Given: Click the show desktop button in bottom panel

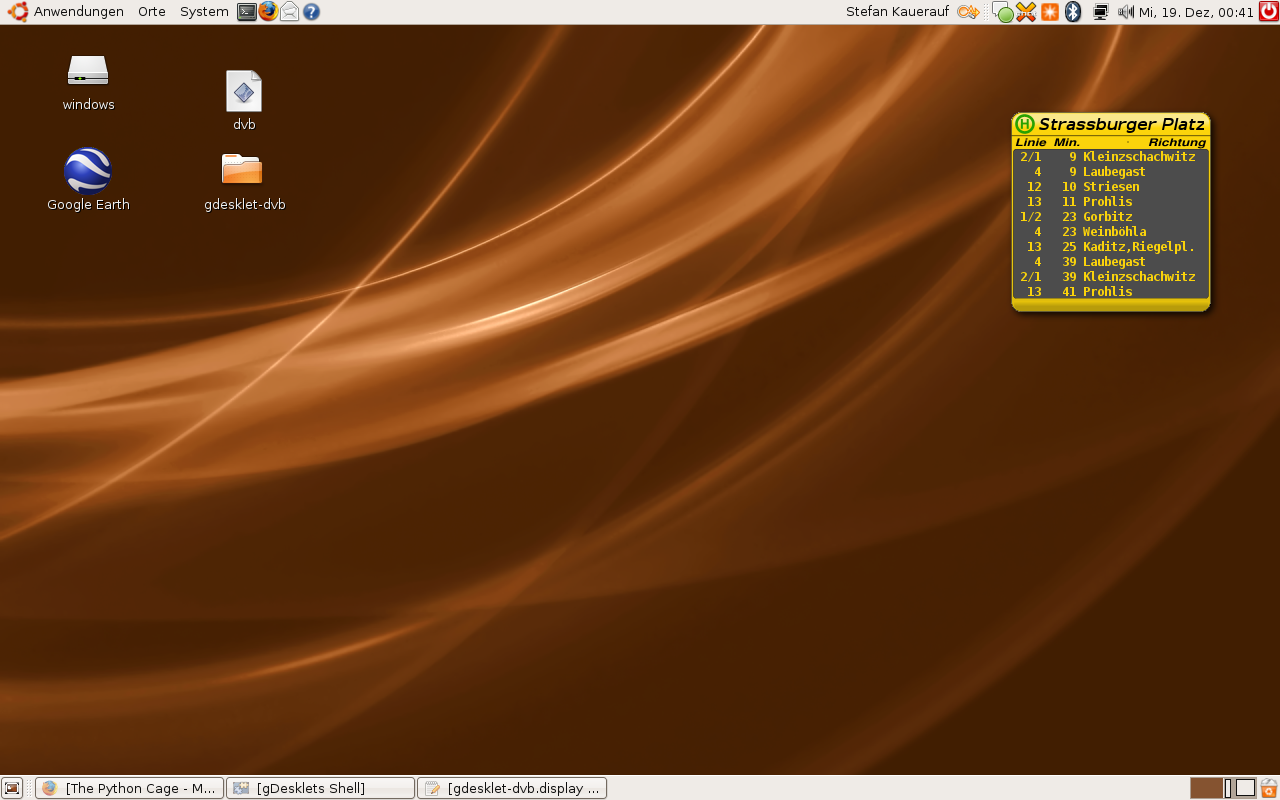Looking at the screenshot, I should point(12,788).
